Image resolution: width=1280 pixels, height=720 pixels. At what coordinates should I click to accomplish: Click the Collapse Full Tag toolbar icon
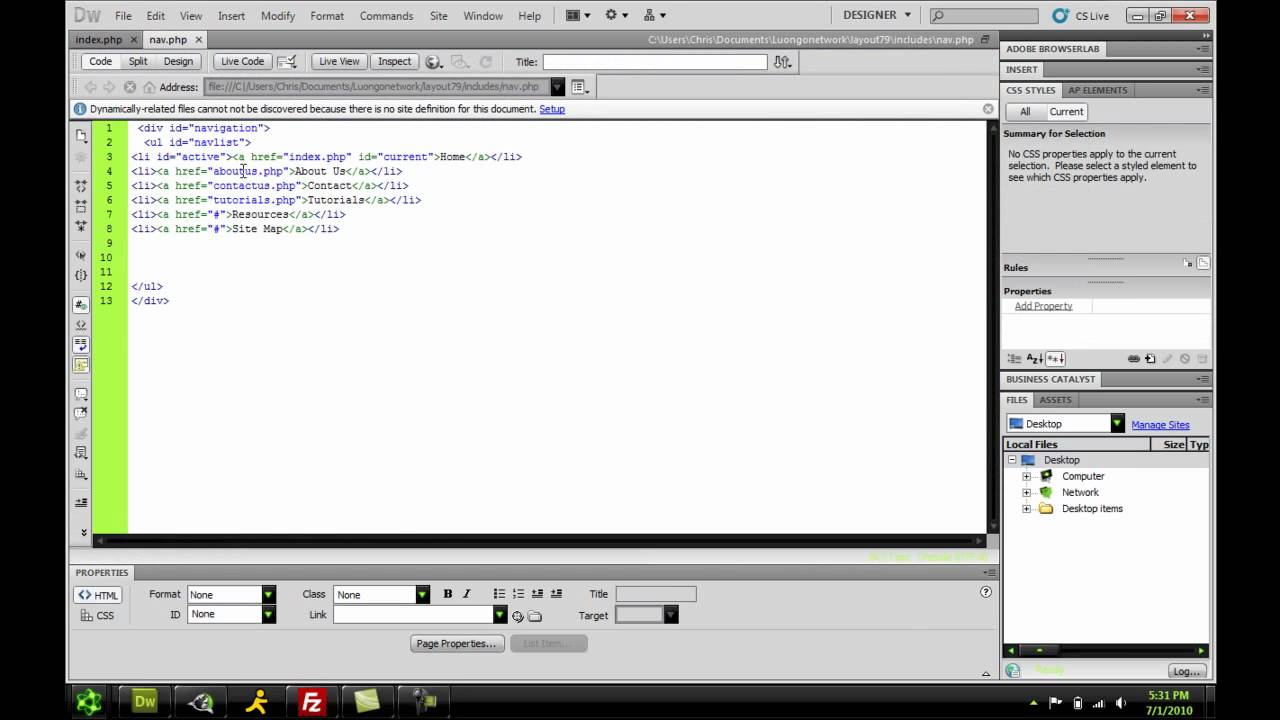click(81, 186)
